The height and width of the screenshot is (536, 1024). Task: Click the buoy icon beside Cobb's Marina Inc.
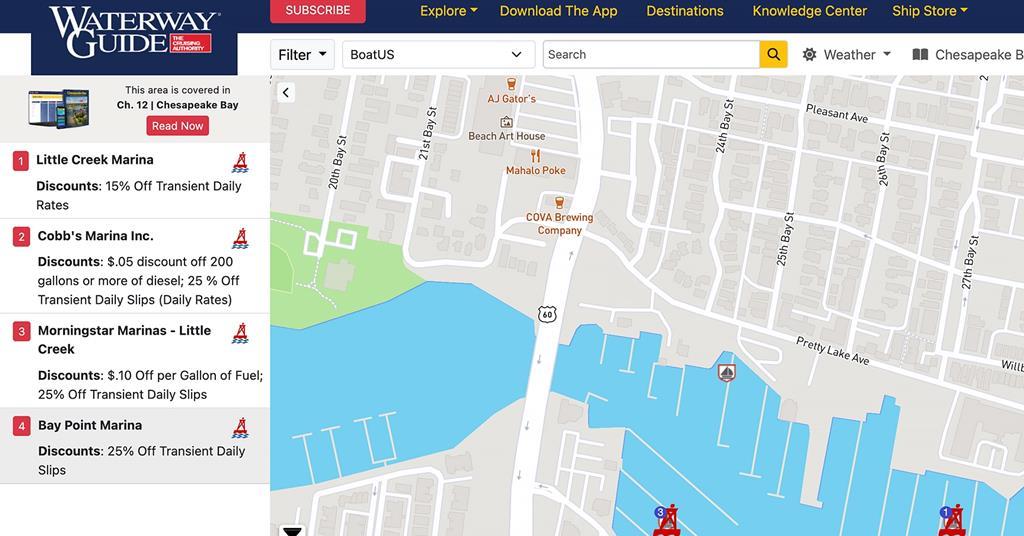240,238
